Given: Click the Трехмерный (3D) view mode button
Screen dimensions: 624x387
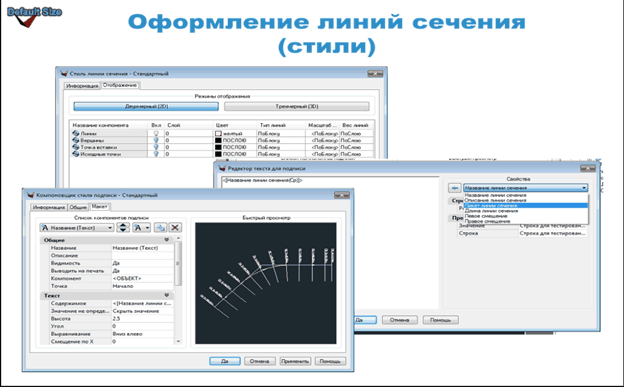Looking at the screenshot, I should 297,106.
